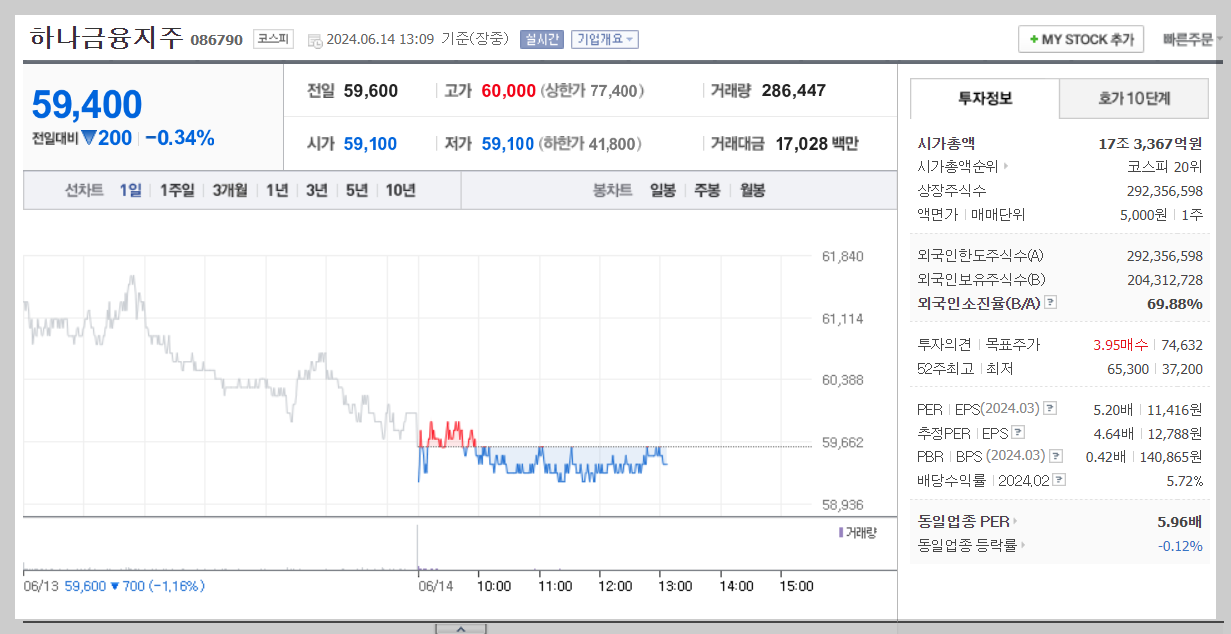The width and height of the screenshot is (1231, 634).
Task: Click the 52-week high 65,300
Action: point(1128,369)
